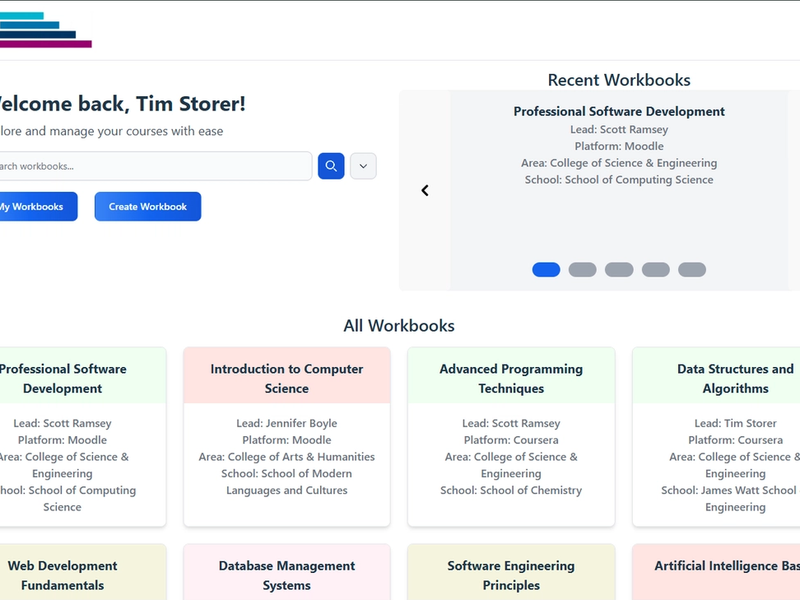The width and height of the screenshot is (800, 600).
Task: Click the blue search magnifier icon
Action: coord(330,165)
